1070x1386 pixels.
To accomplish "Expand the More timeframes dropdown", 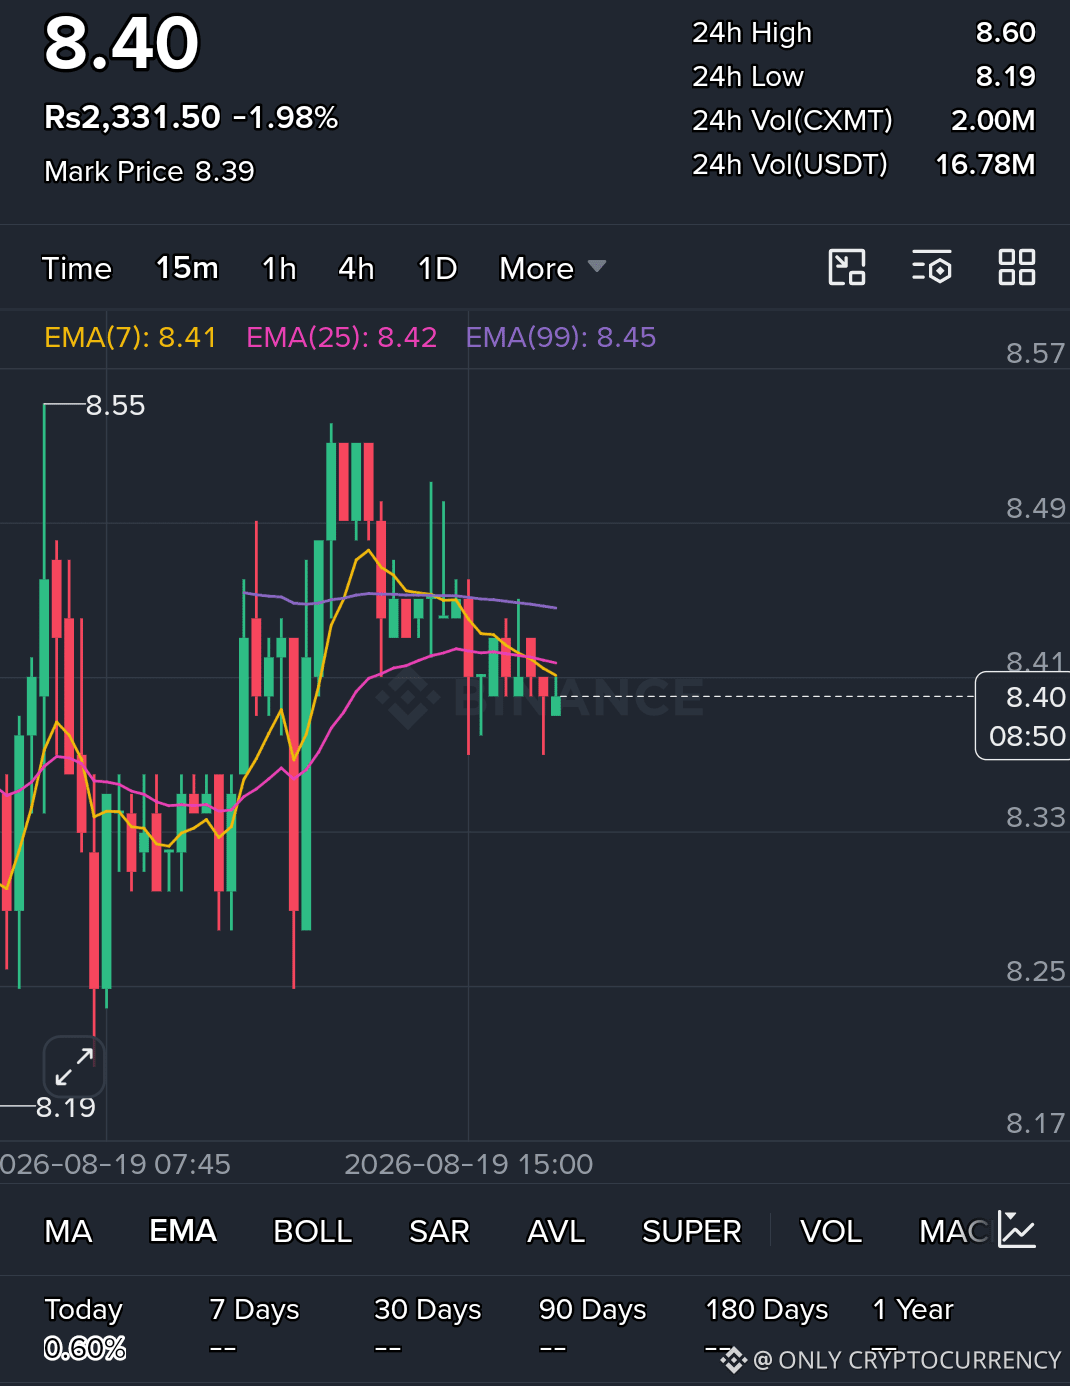I will [553, 268].
